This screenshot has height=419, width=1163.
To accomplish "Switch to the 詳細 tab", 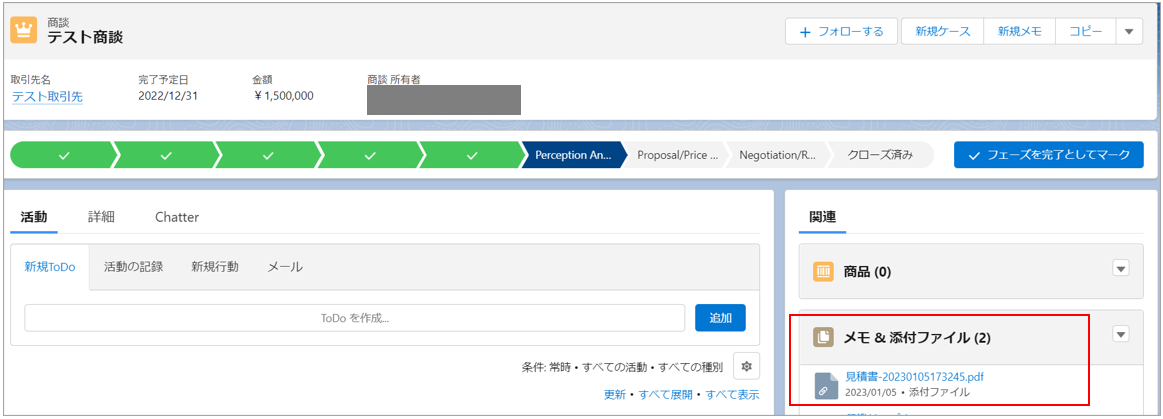I will pos(101,216).
